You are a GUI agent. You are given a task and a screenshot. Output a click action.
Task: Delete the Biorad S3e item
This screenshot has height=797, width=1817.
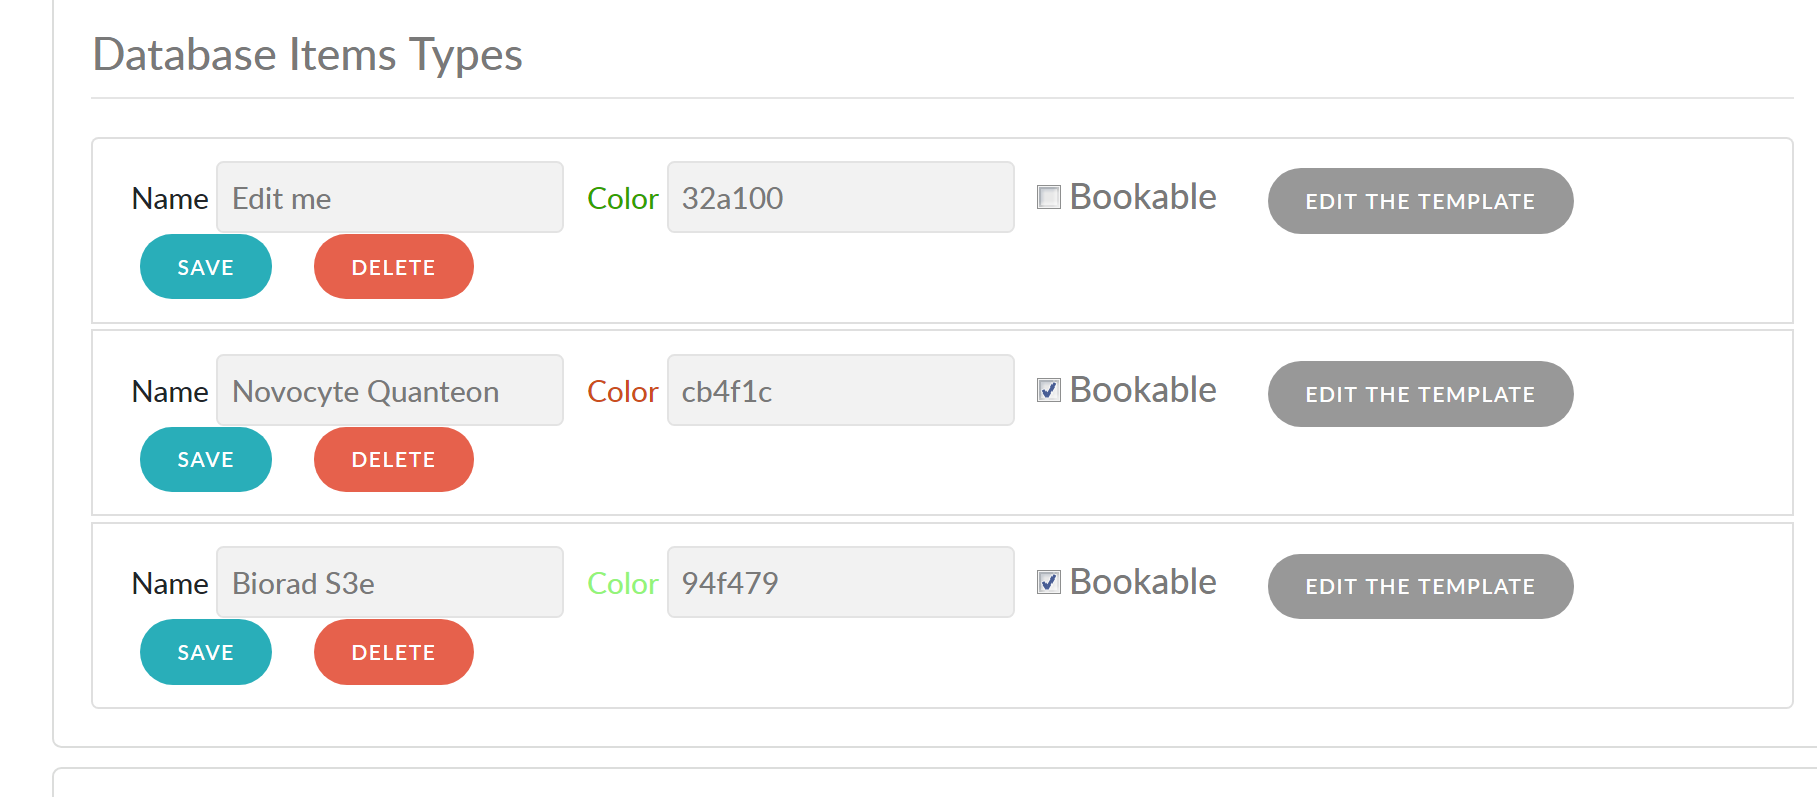pos(393,652)
